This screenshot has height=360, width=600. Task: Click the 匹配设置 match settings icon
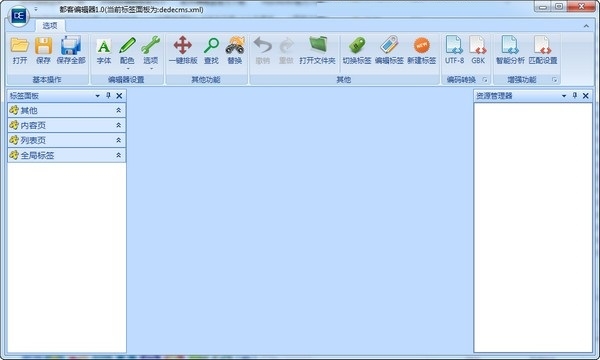click(542, 45)
